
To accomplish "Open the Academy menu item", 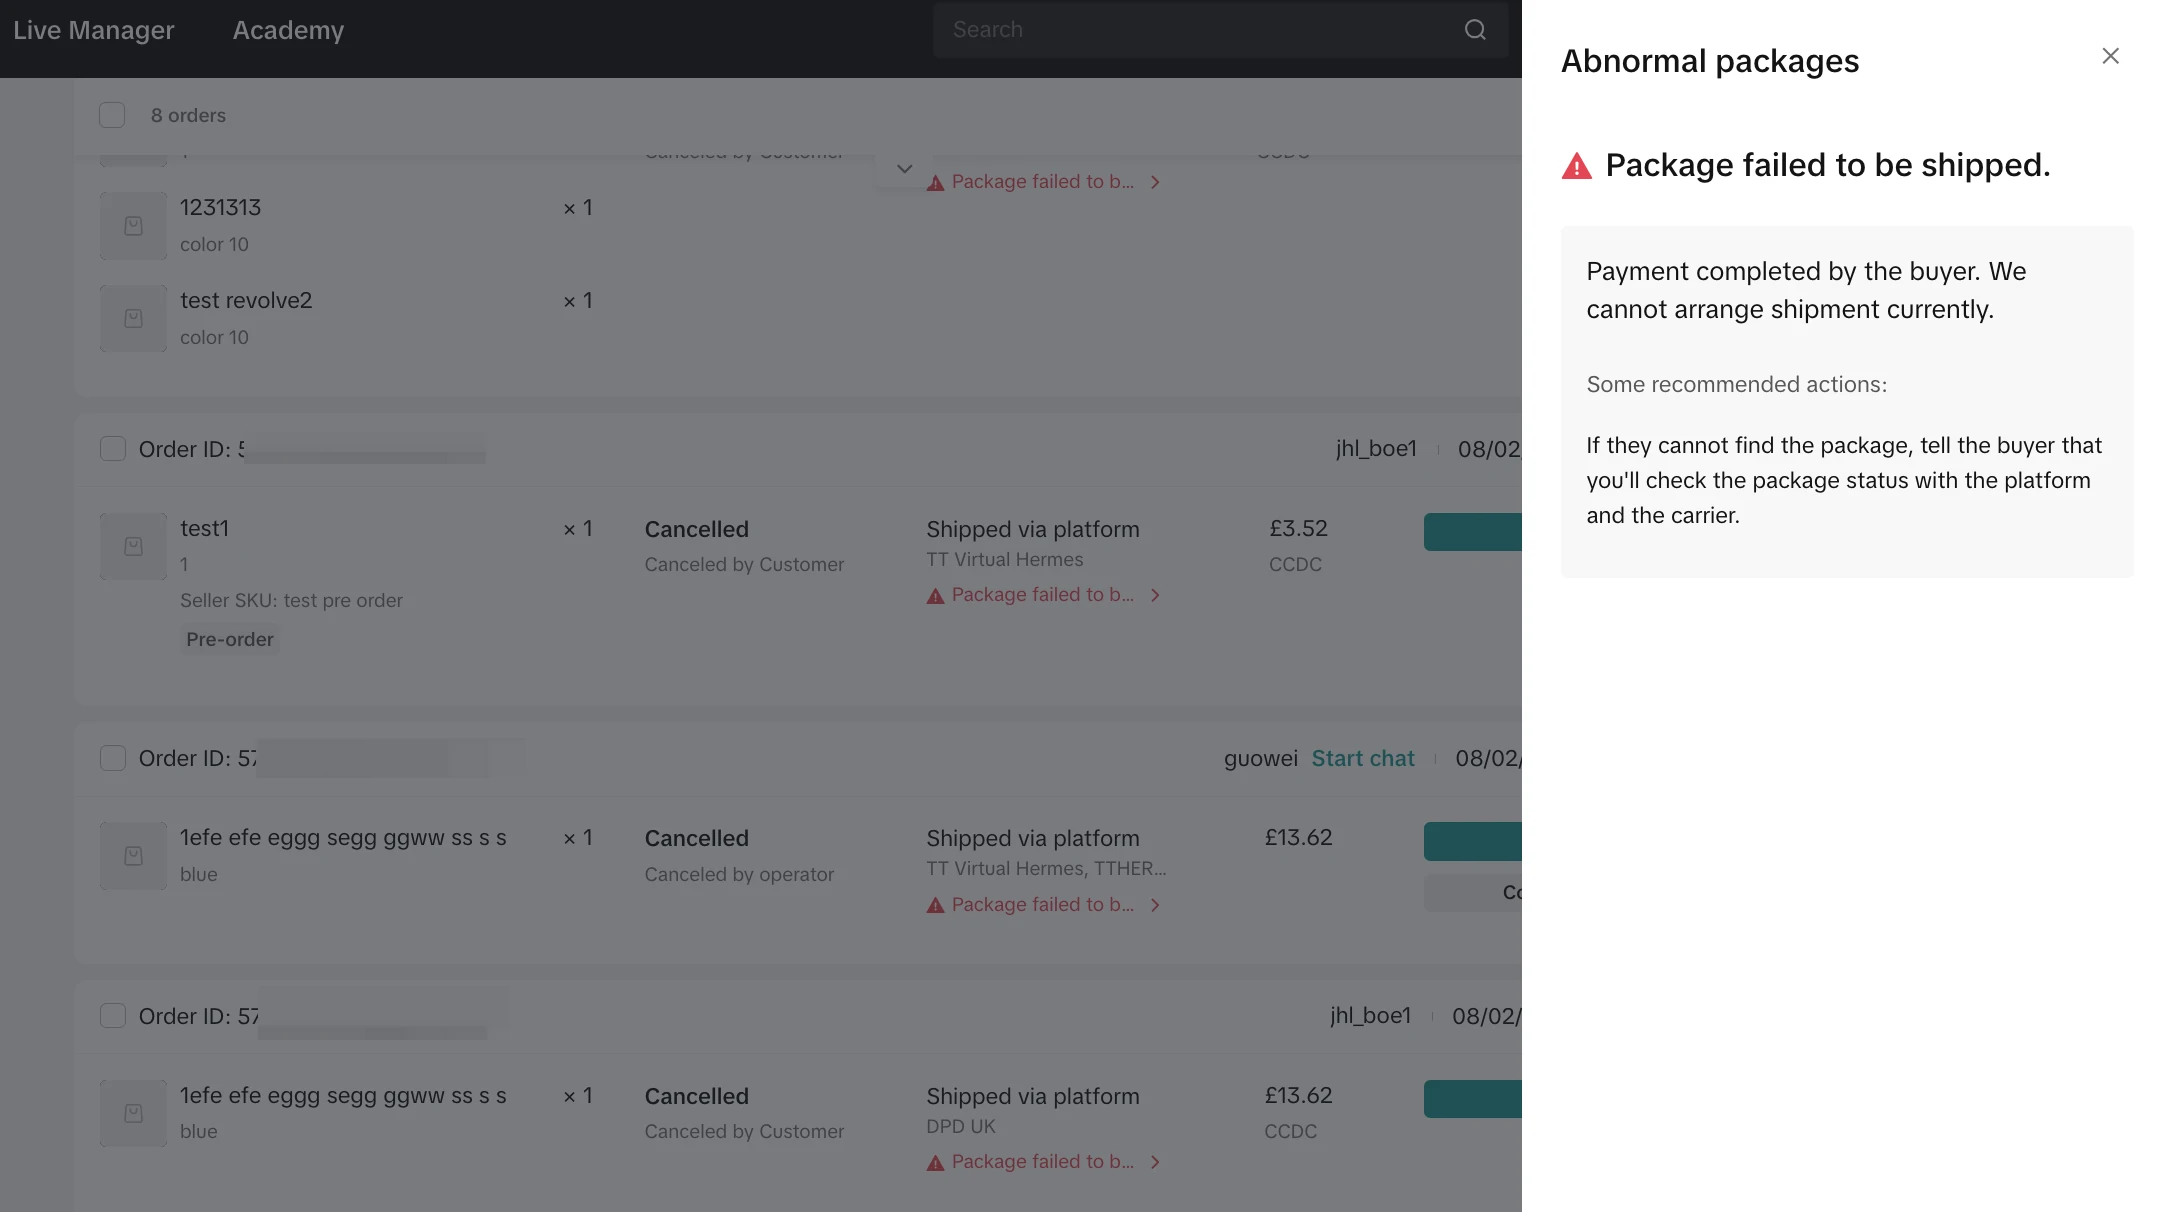I will [x=288, y=30].
